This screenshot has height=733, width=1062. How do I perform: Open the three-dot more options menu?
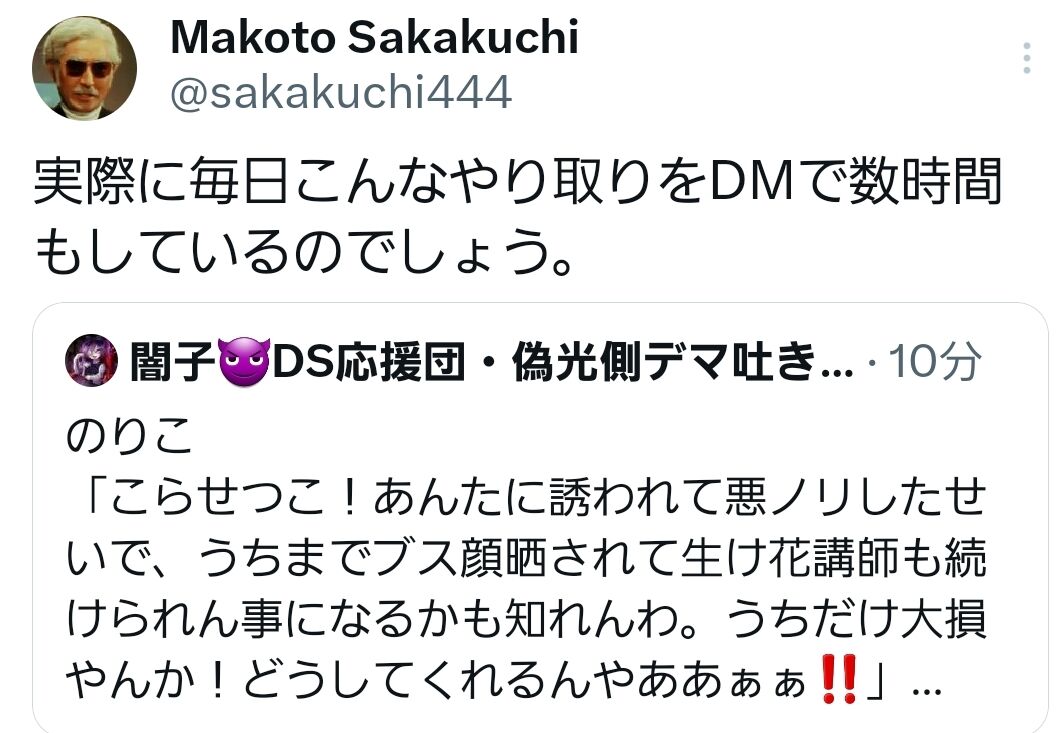[1027, 58]
